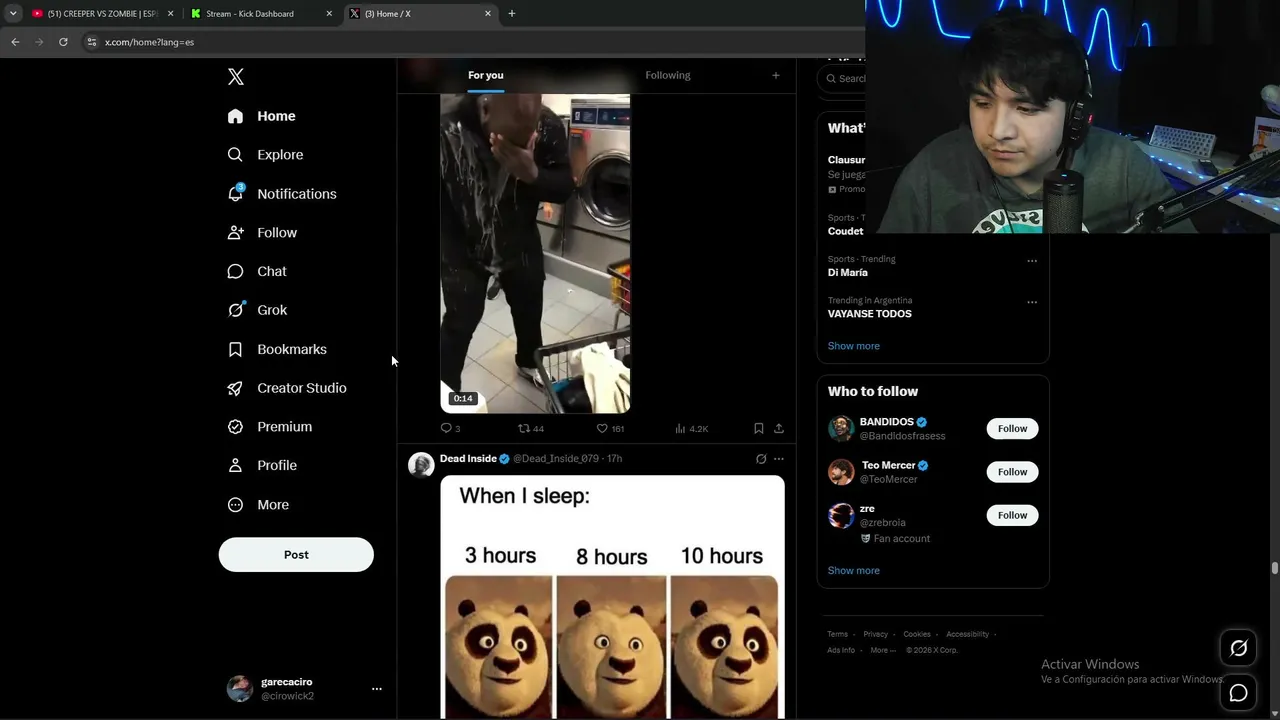Screen dimensions: 1280x720
Task: Click the browser back arrow
Action: pos(15,42)
